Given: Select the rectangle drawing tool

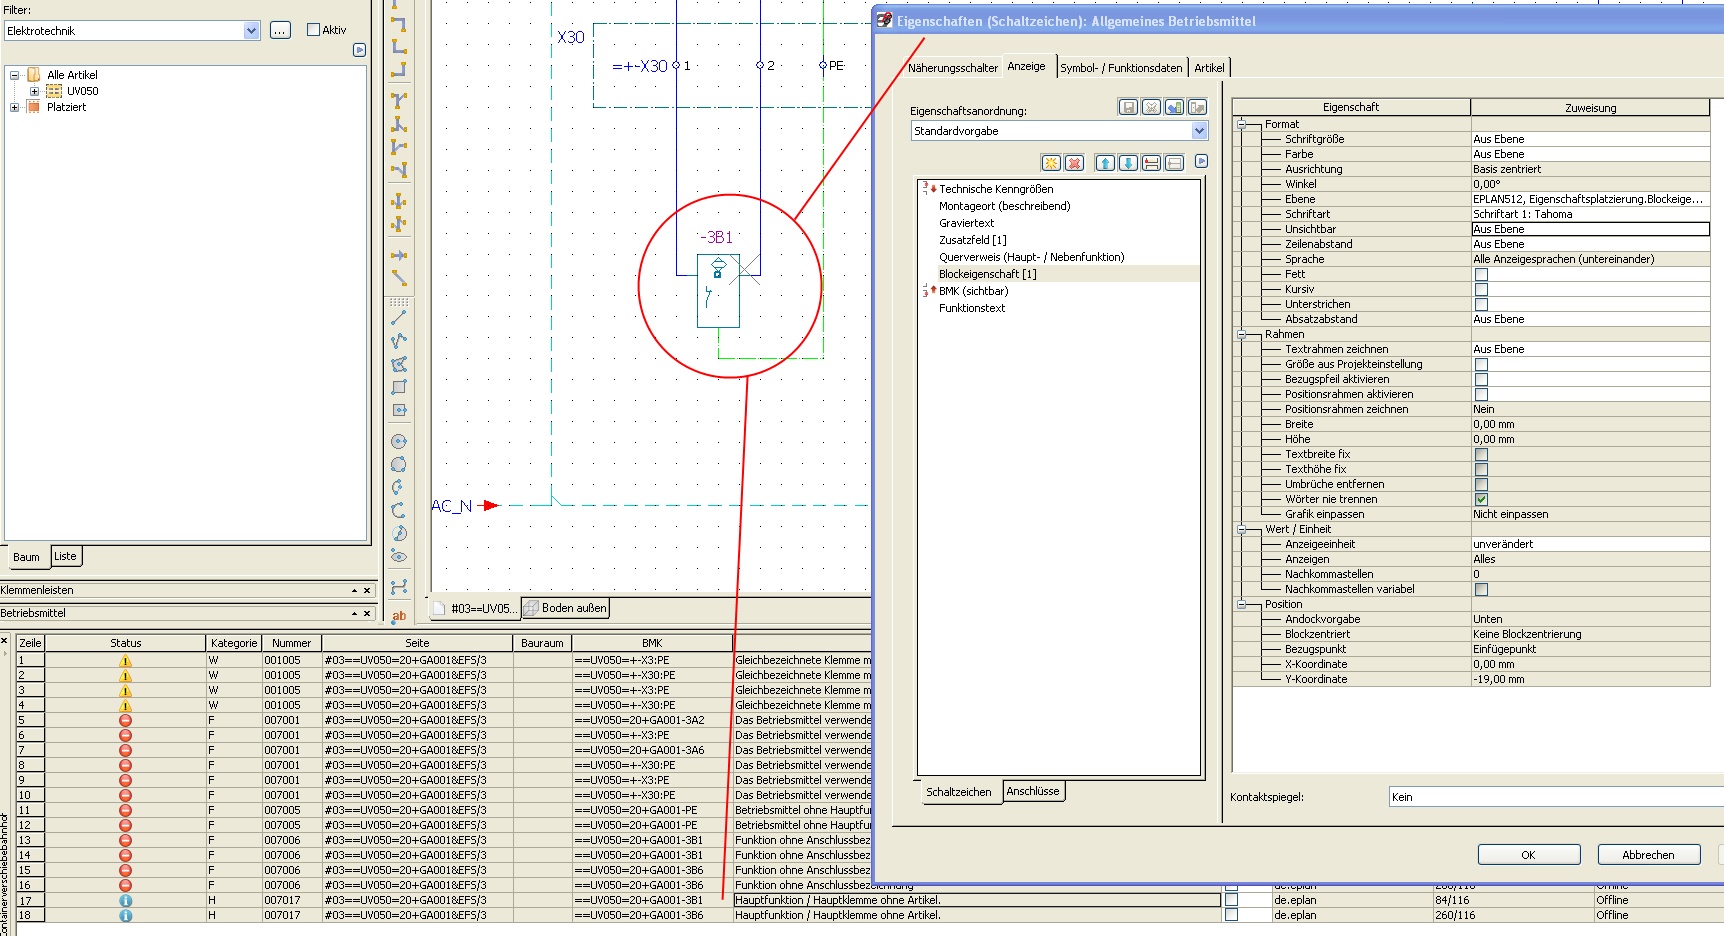Looking at the screenshot, I should pos(399,387).
